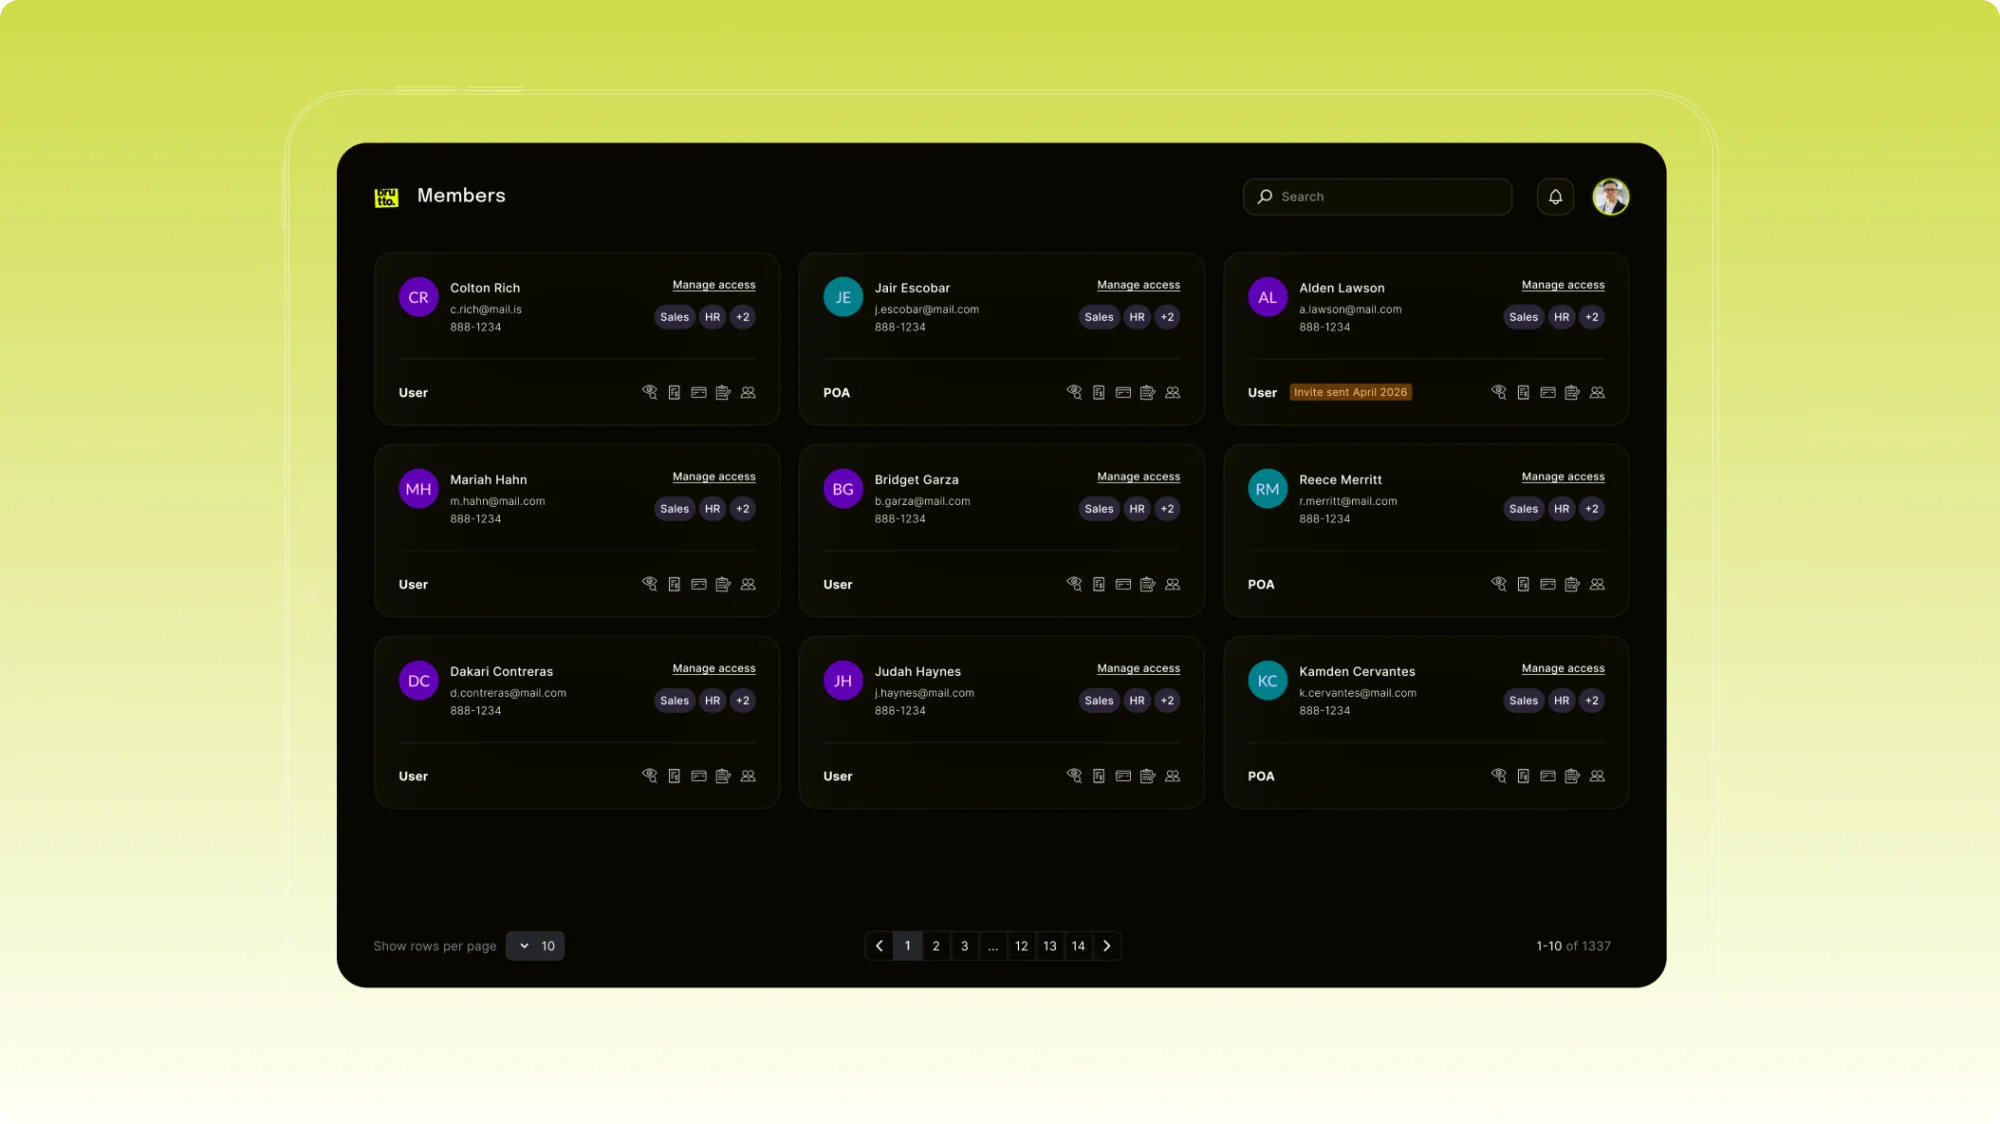Viewport: 2000px width, 1124px height.
Task: Click the people group icon on Dakari Contreras's card
Action: [748, 776]
